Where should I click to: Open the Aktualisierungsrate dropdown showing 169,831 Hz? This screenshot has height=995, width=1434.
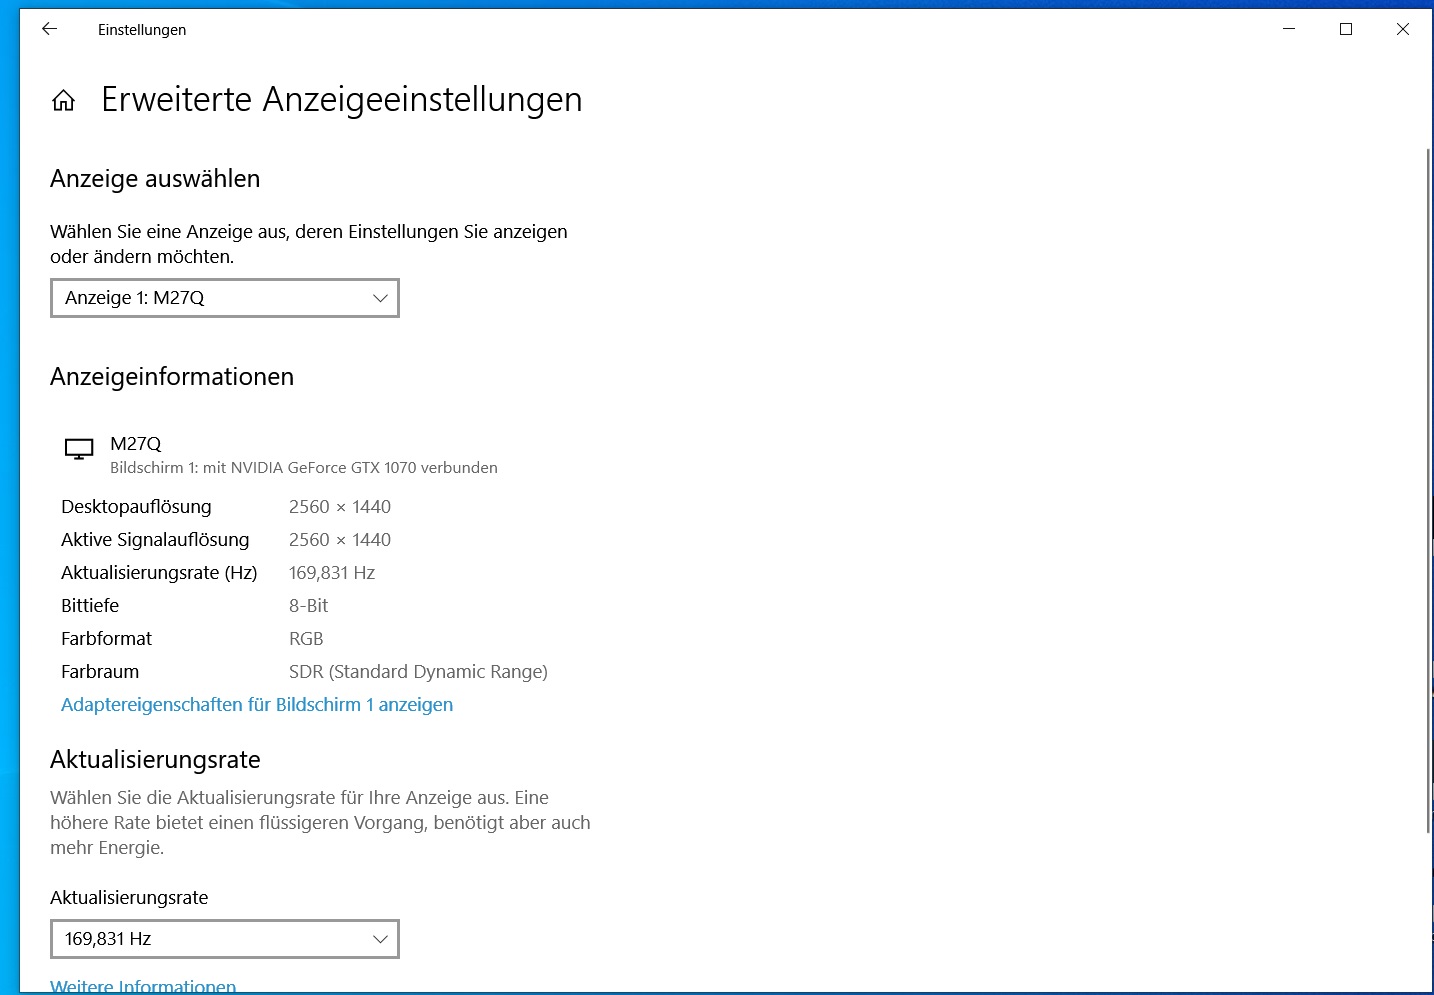coord(224,938)
